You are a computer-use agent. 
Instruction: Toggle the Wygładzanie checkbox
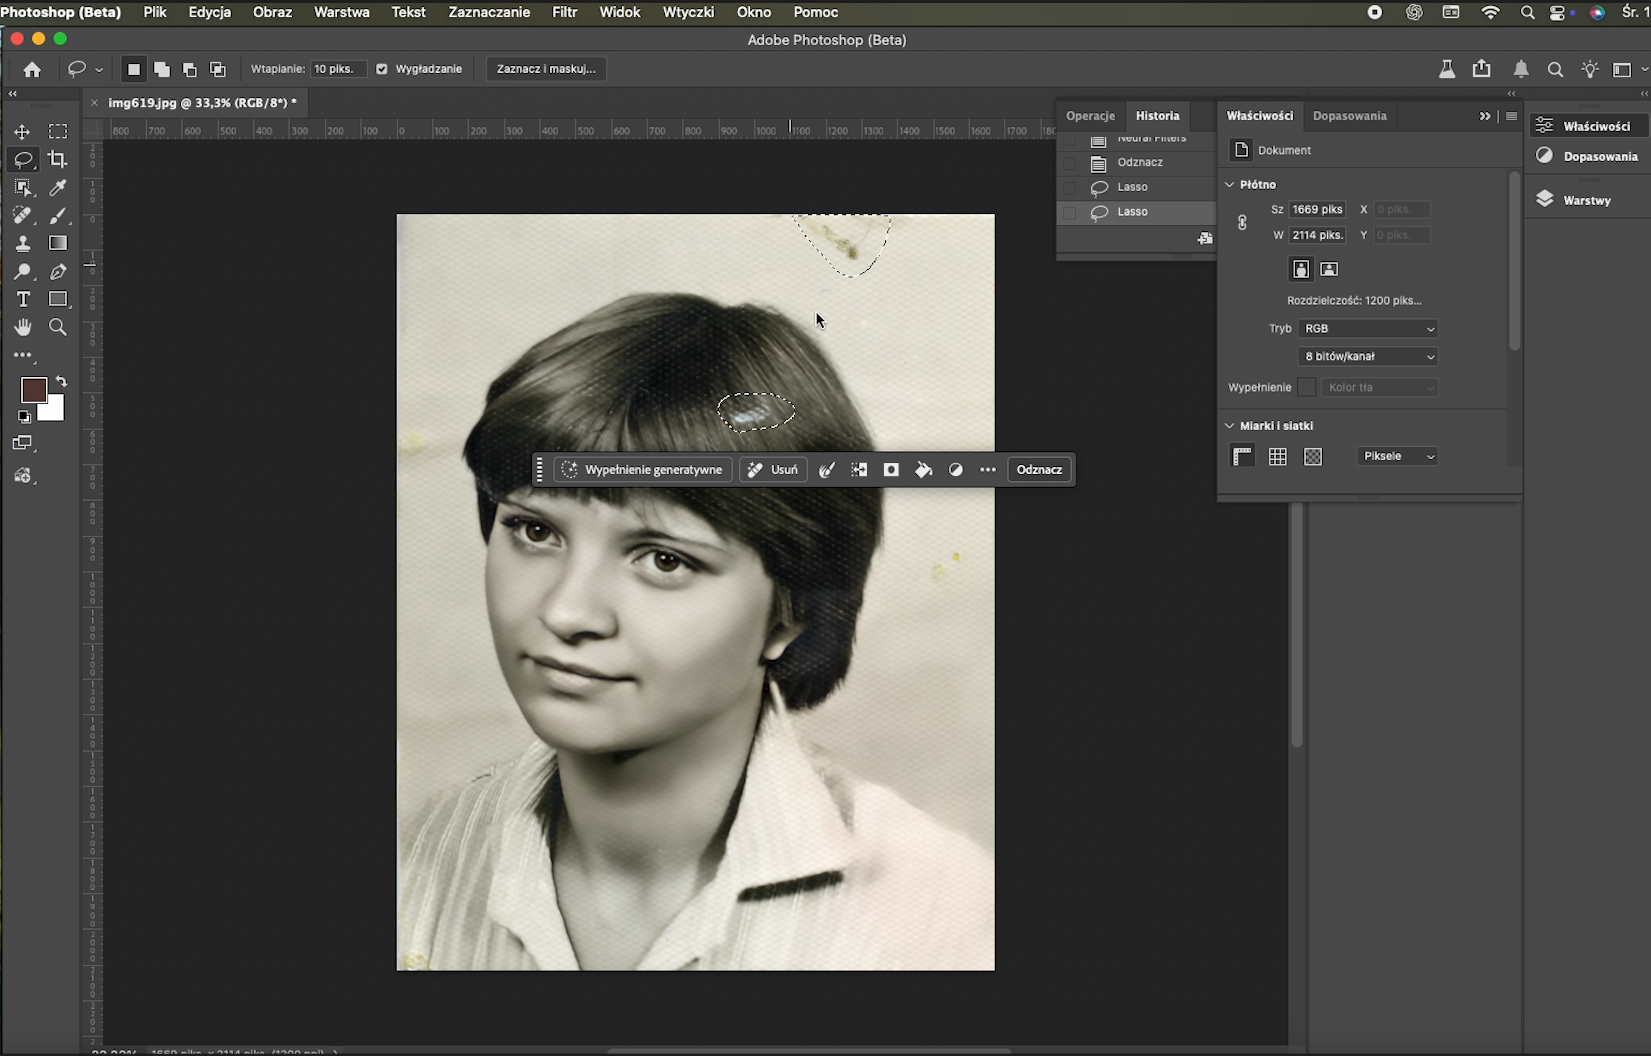pos(381,69)
